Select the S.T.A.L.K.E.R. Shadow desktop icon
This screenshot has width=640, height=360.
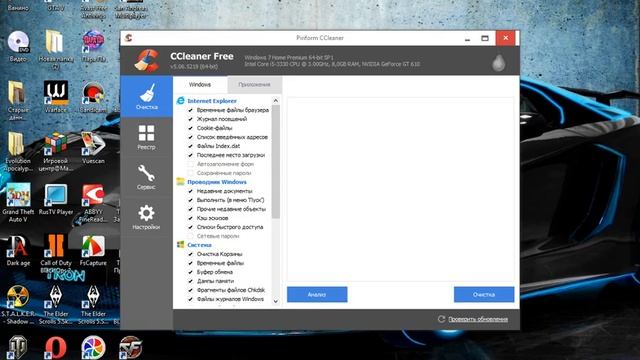tap(18, 304)
